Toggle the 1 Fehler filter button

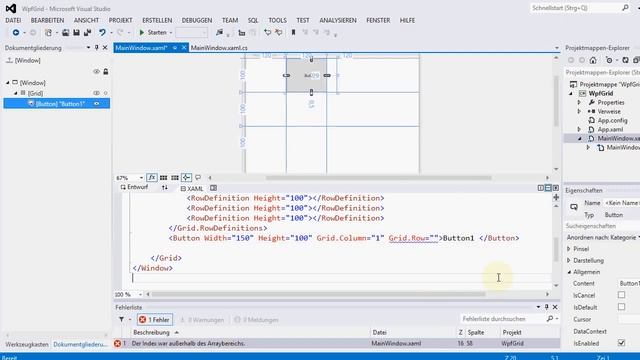point(155,320)
